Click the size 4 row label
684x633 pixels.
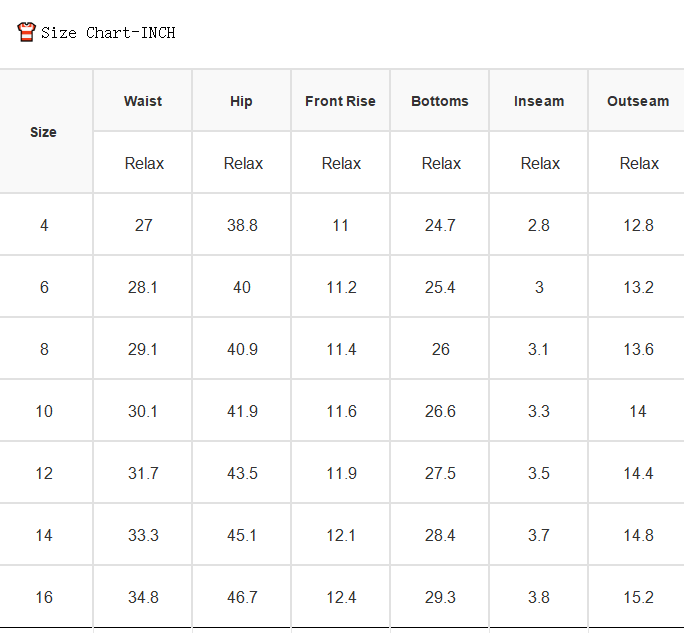(x=44, y=225)
